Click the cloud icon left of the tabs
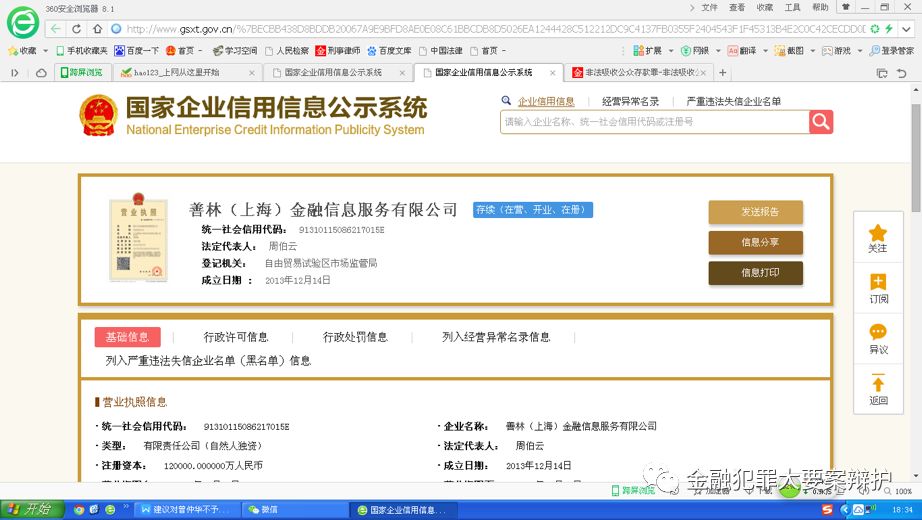Image resolution: width=922 pixels, height=520 pixels. [x=41, y=73]
